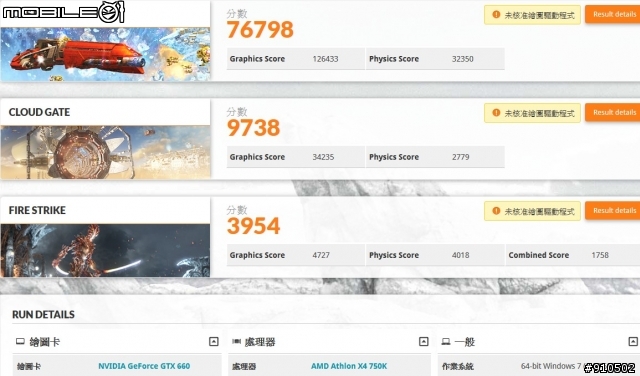
Task: Click Combined Score value 1758
Action: point(600,255)
